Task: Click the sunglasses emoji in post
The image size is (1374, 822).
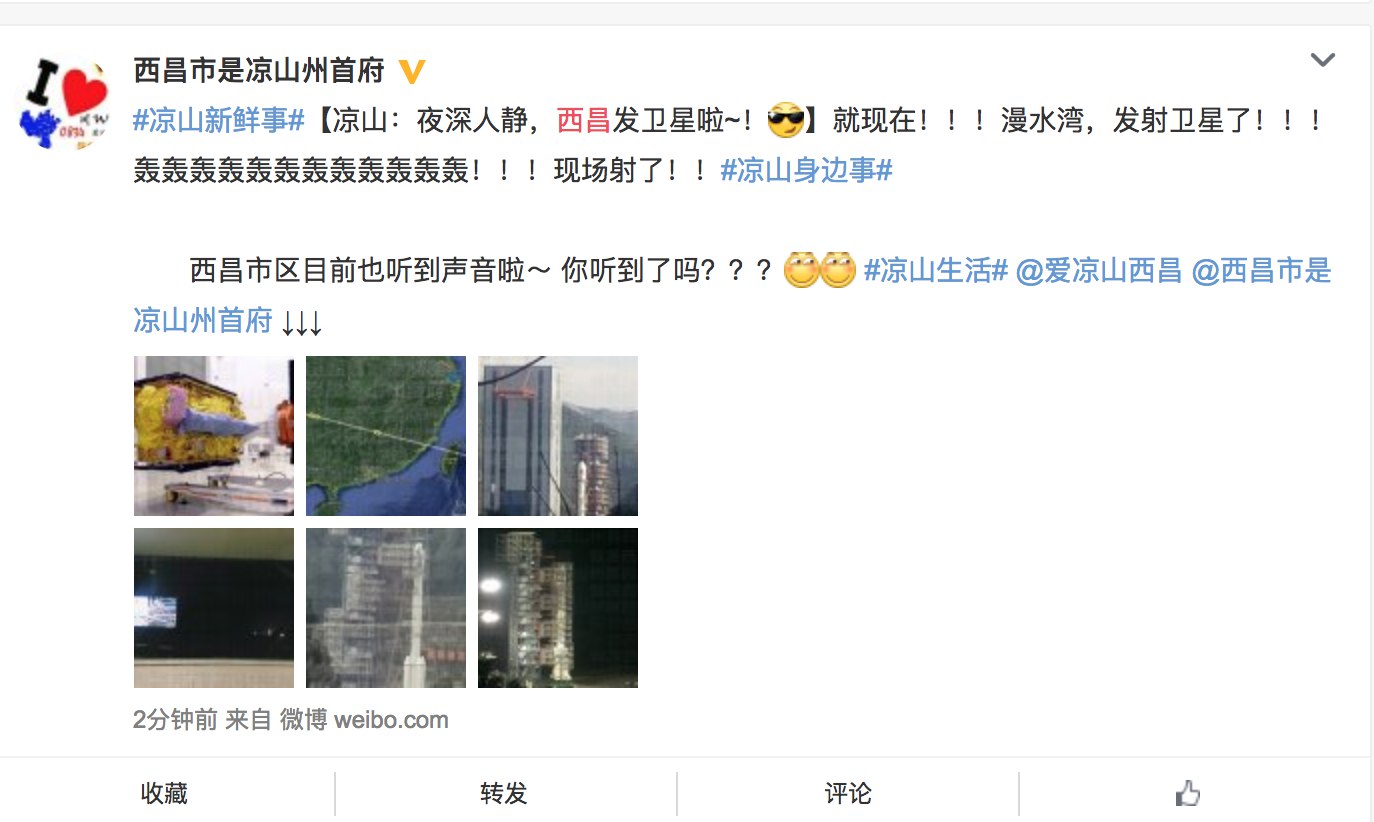Action: [x=785, y=122]
